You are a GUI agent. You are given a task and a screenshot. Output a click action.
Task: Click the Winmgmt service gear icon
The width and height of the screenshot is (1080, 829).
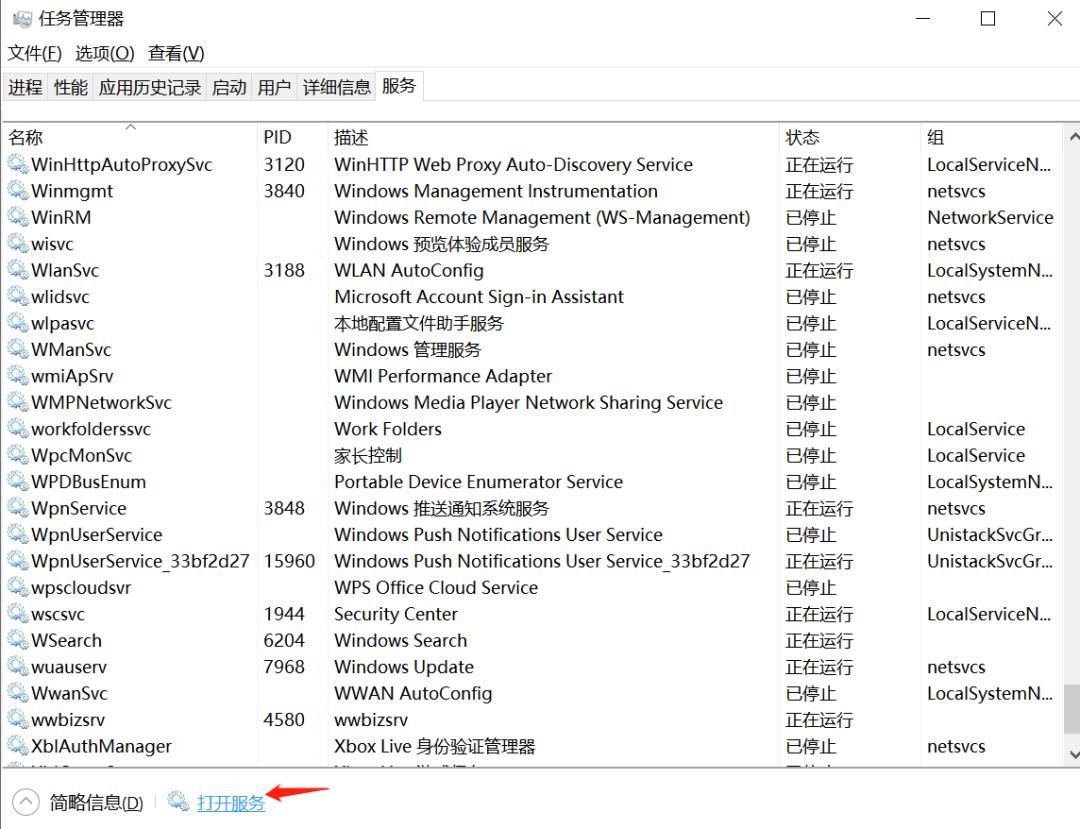click(17, 191)
